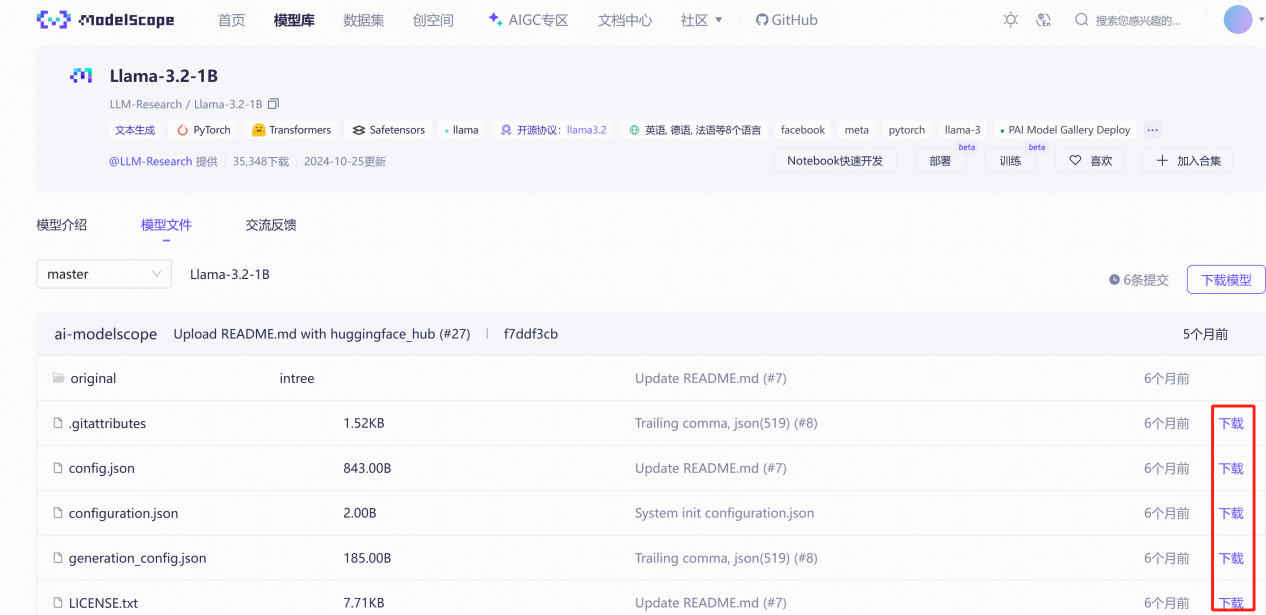Click the Safetensors tag
This screenshot has height=615, width=1266.
(389, 130)
